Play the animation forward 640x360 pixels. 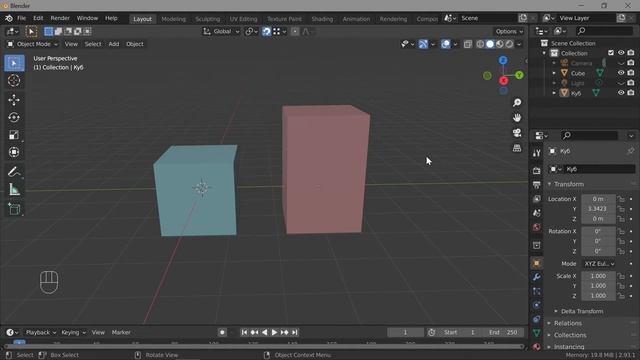[x=274, y=333]
